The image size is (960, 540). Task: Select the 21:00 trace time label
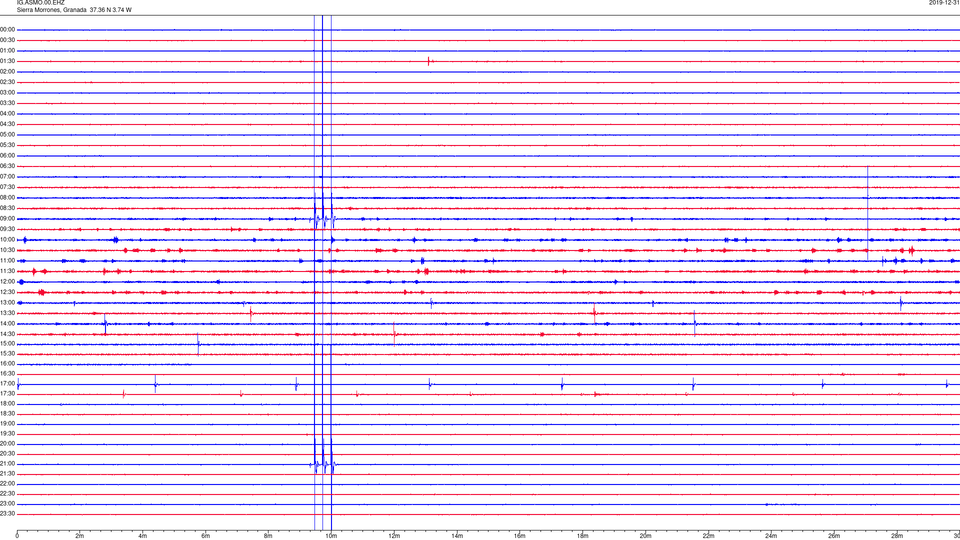point(7,463)
